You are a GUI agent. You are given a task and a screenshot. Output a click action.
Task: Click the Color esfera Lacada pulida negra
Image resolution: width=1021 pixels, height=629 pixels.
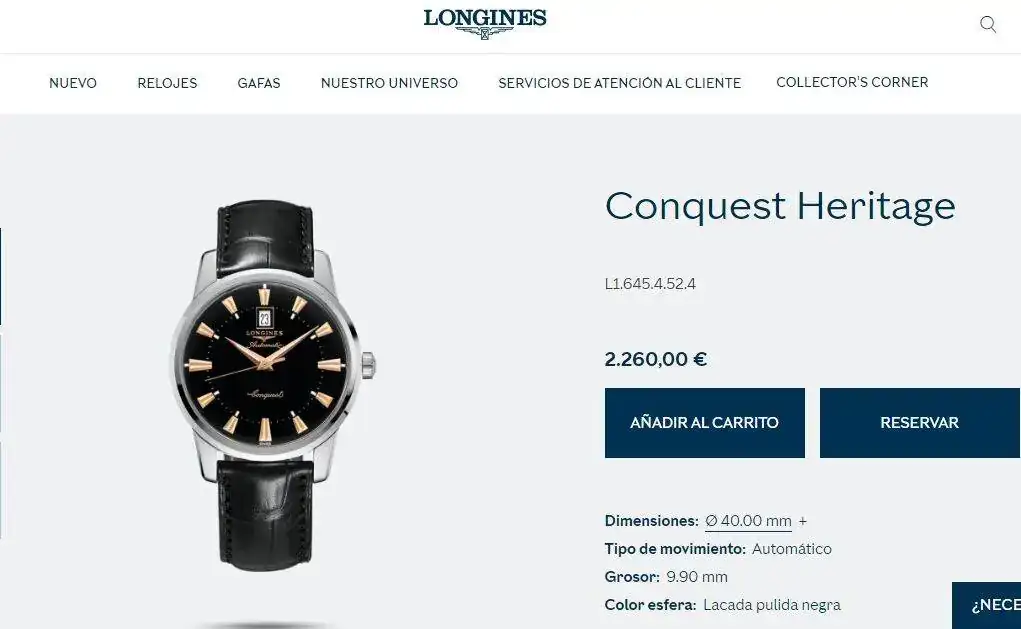click(x=772, y=605)
